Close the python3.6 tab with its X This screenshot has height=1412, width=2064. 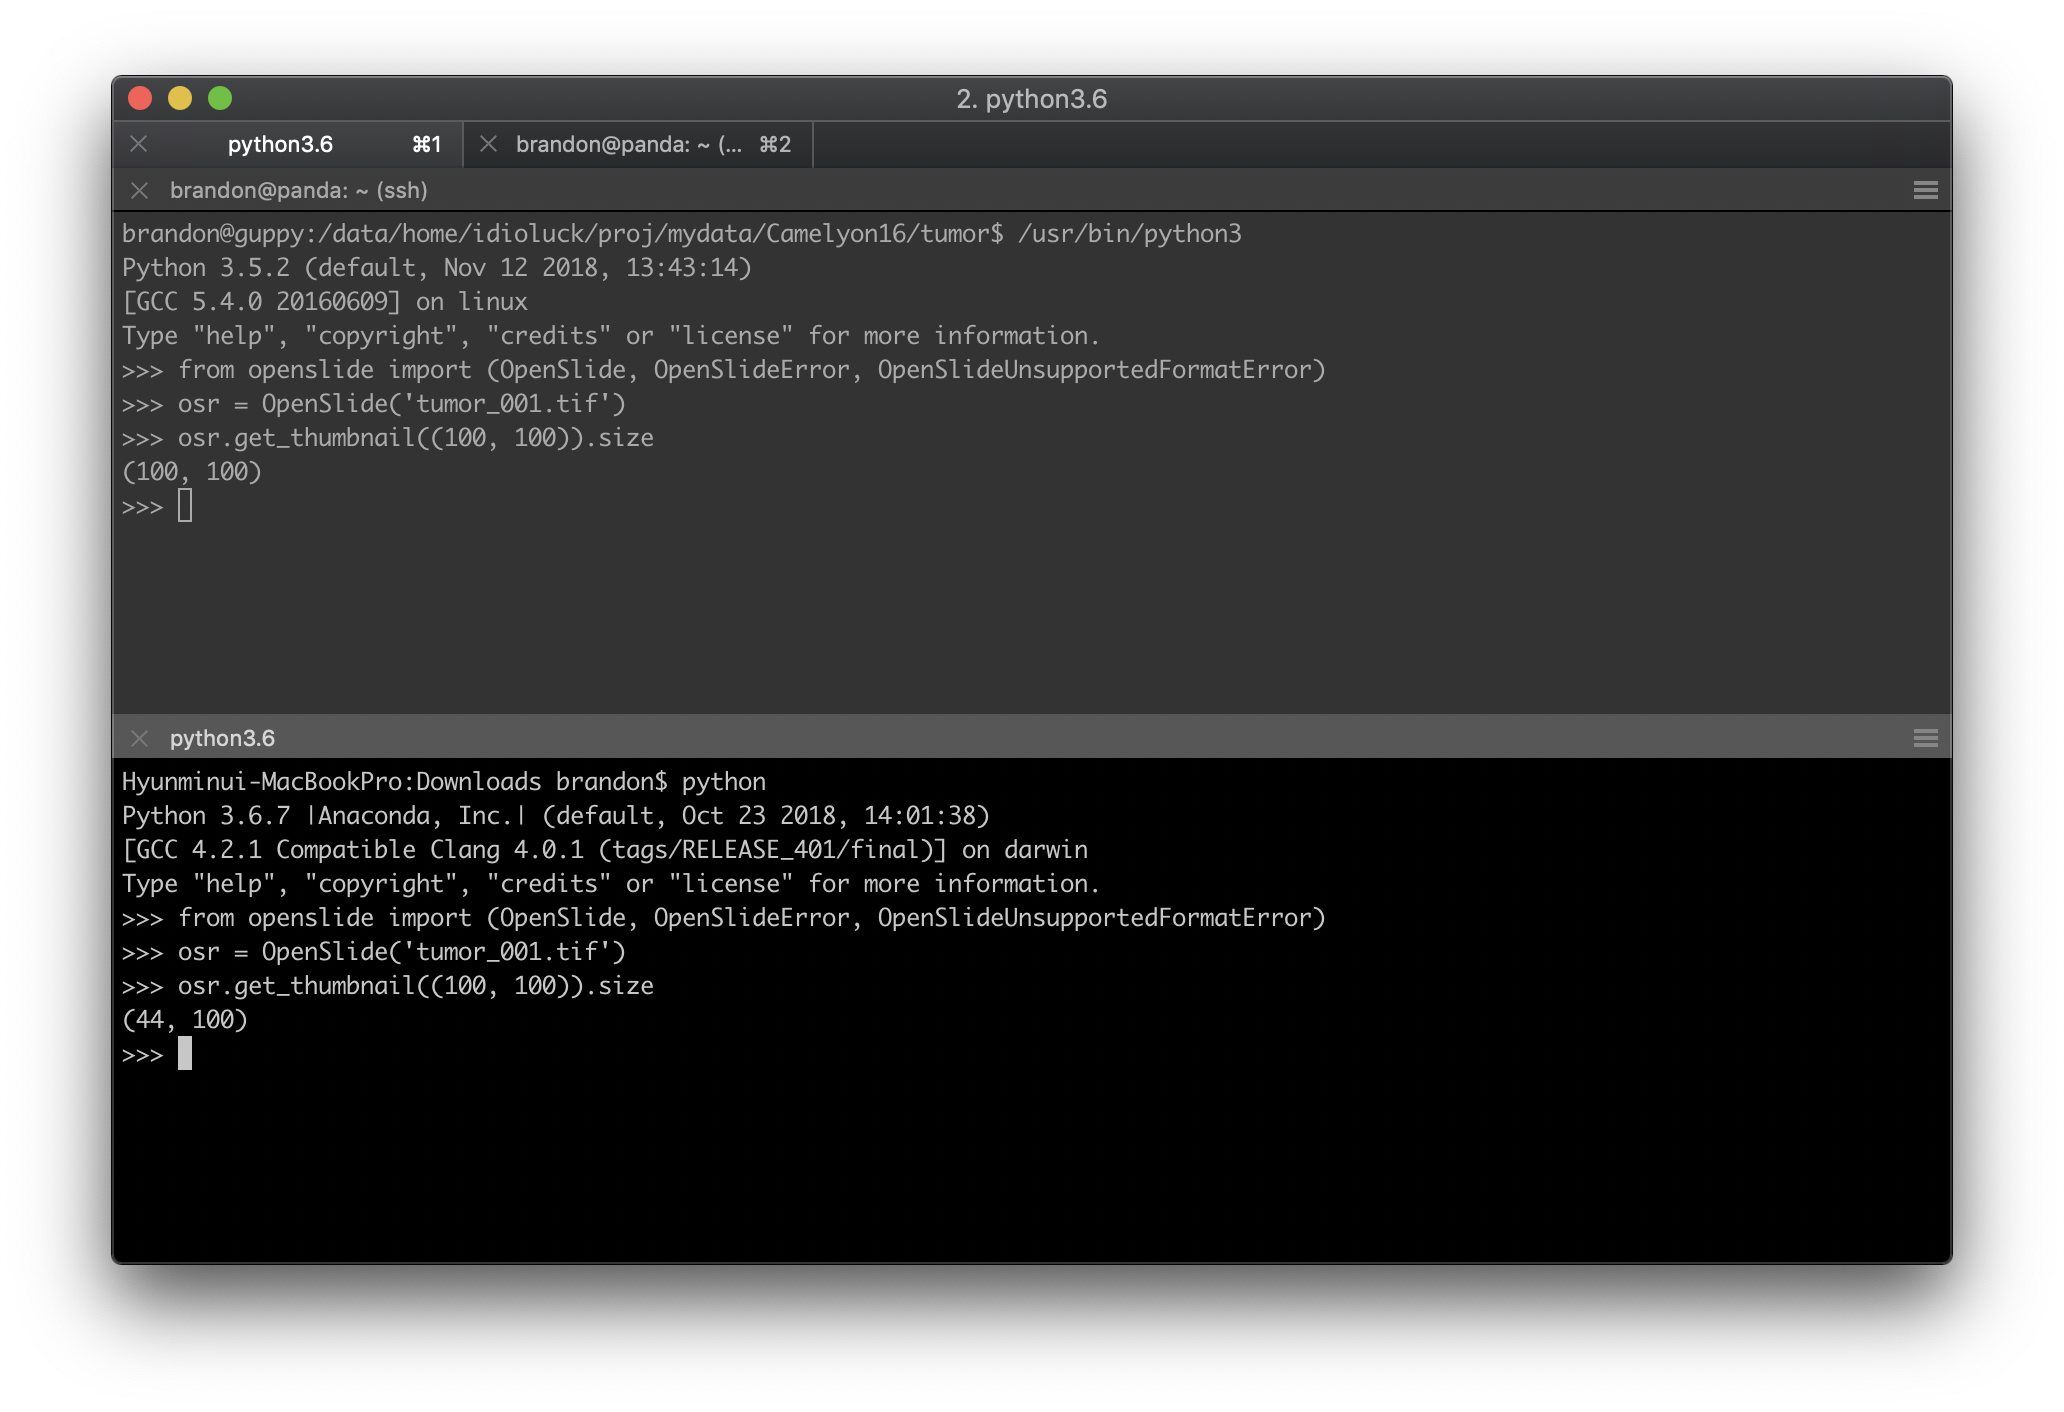point(139,145)
